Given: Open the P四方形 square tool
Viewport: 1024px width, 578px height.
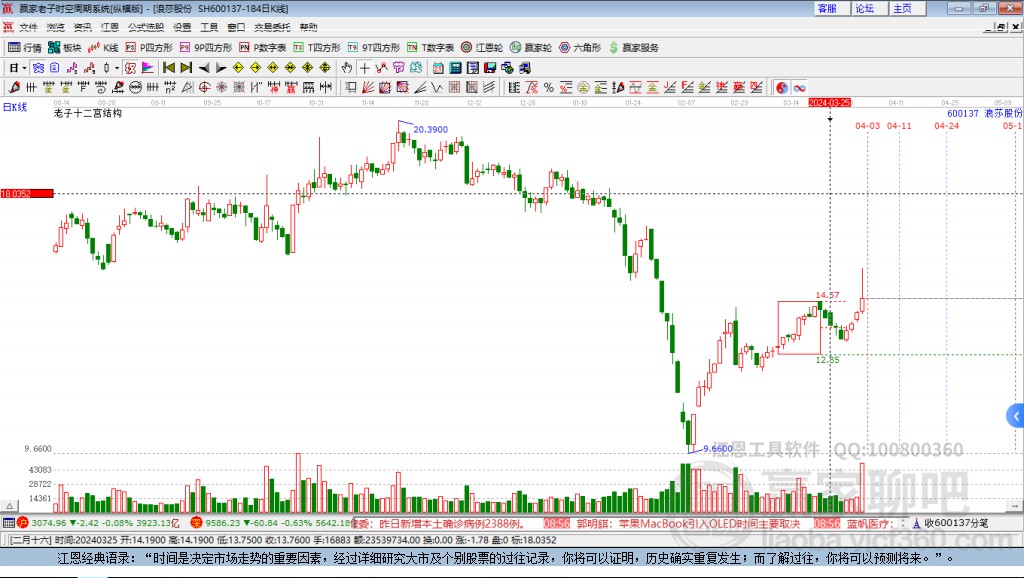Looking at the screenshot, I should coord(149,48).
